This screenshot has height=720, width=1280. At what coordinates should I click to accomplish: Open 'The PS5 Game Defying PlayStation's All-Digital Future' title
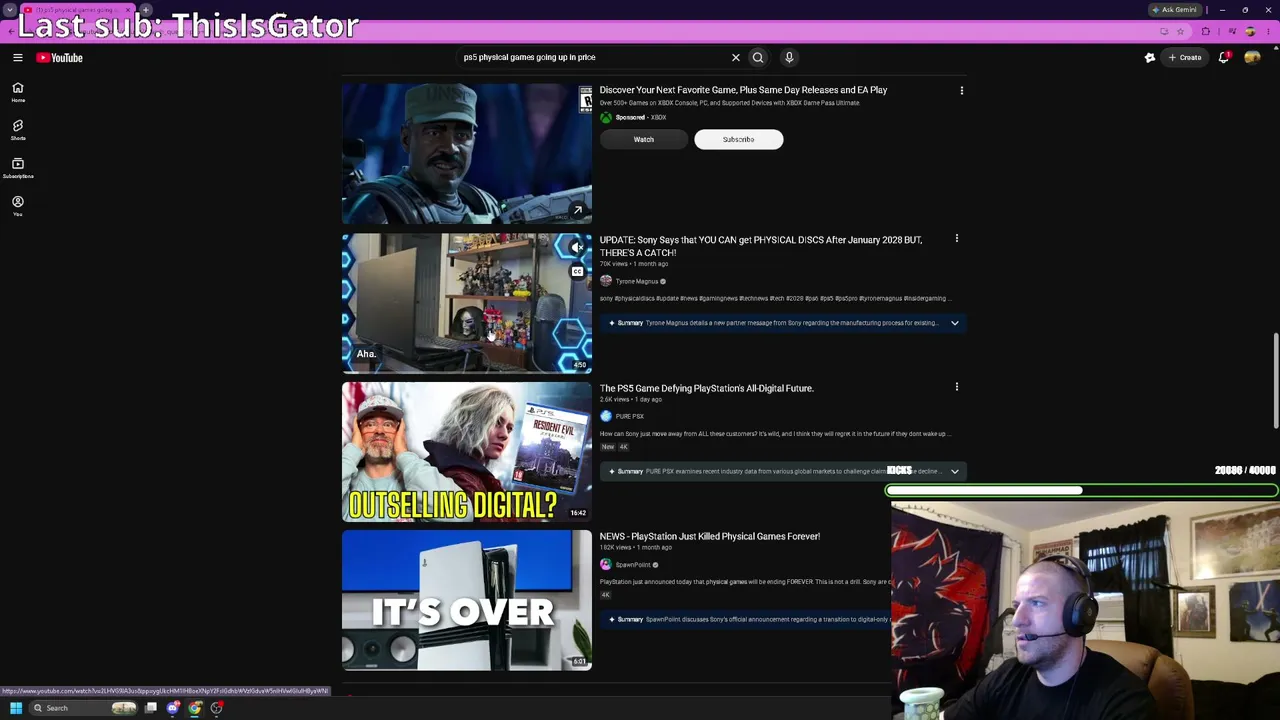pyautogui.click(x=707, y=388)
